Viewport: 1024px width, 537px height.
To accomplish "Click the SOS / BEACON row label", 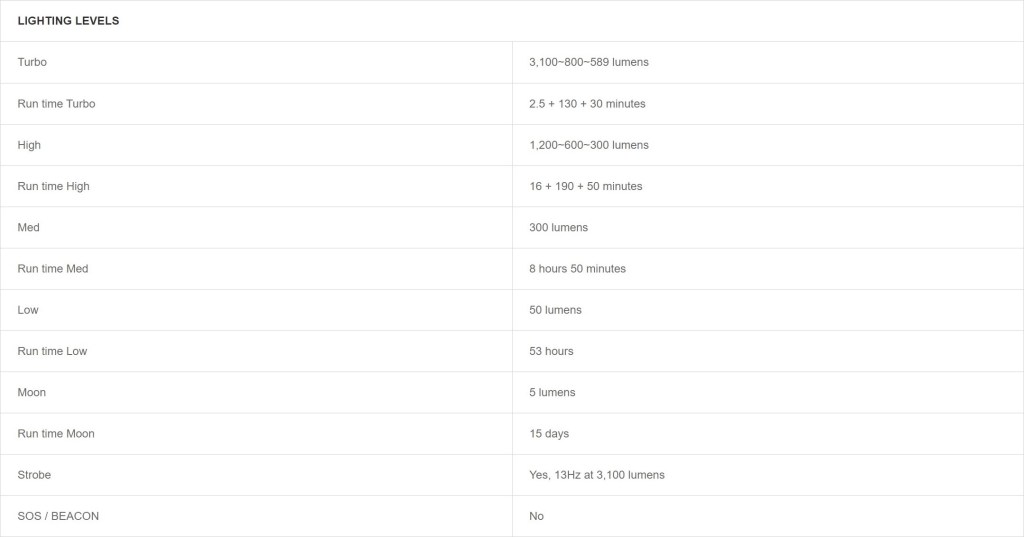I will (58, 516).
